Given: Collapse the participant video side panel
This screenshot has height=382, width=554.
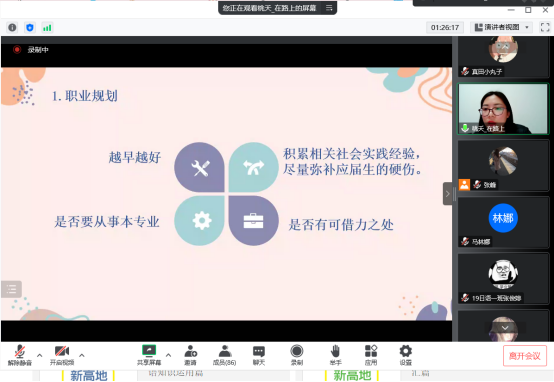Looking at the screenshot, I should (447, 194).
